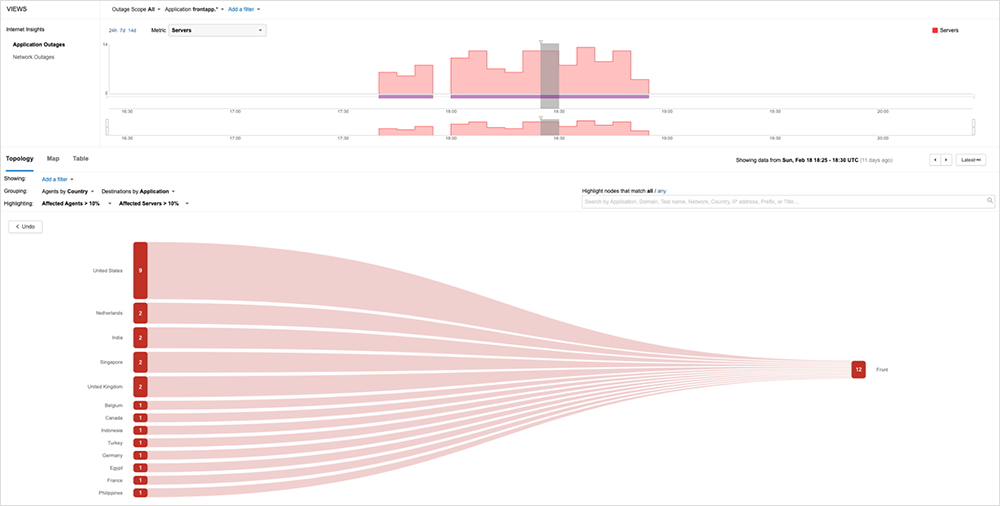Select the Philippines agent node
1000x506 pixels.
(x=140, y=493)
